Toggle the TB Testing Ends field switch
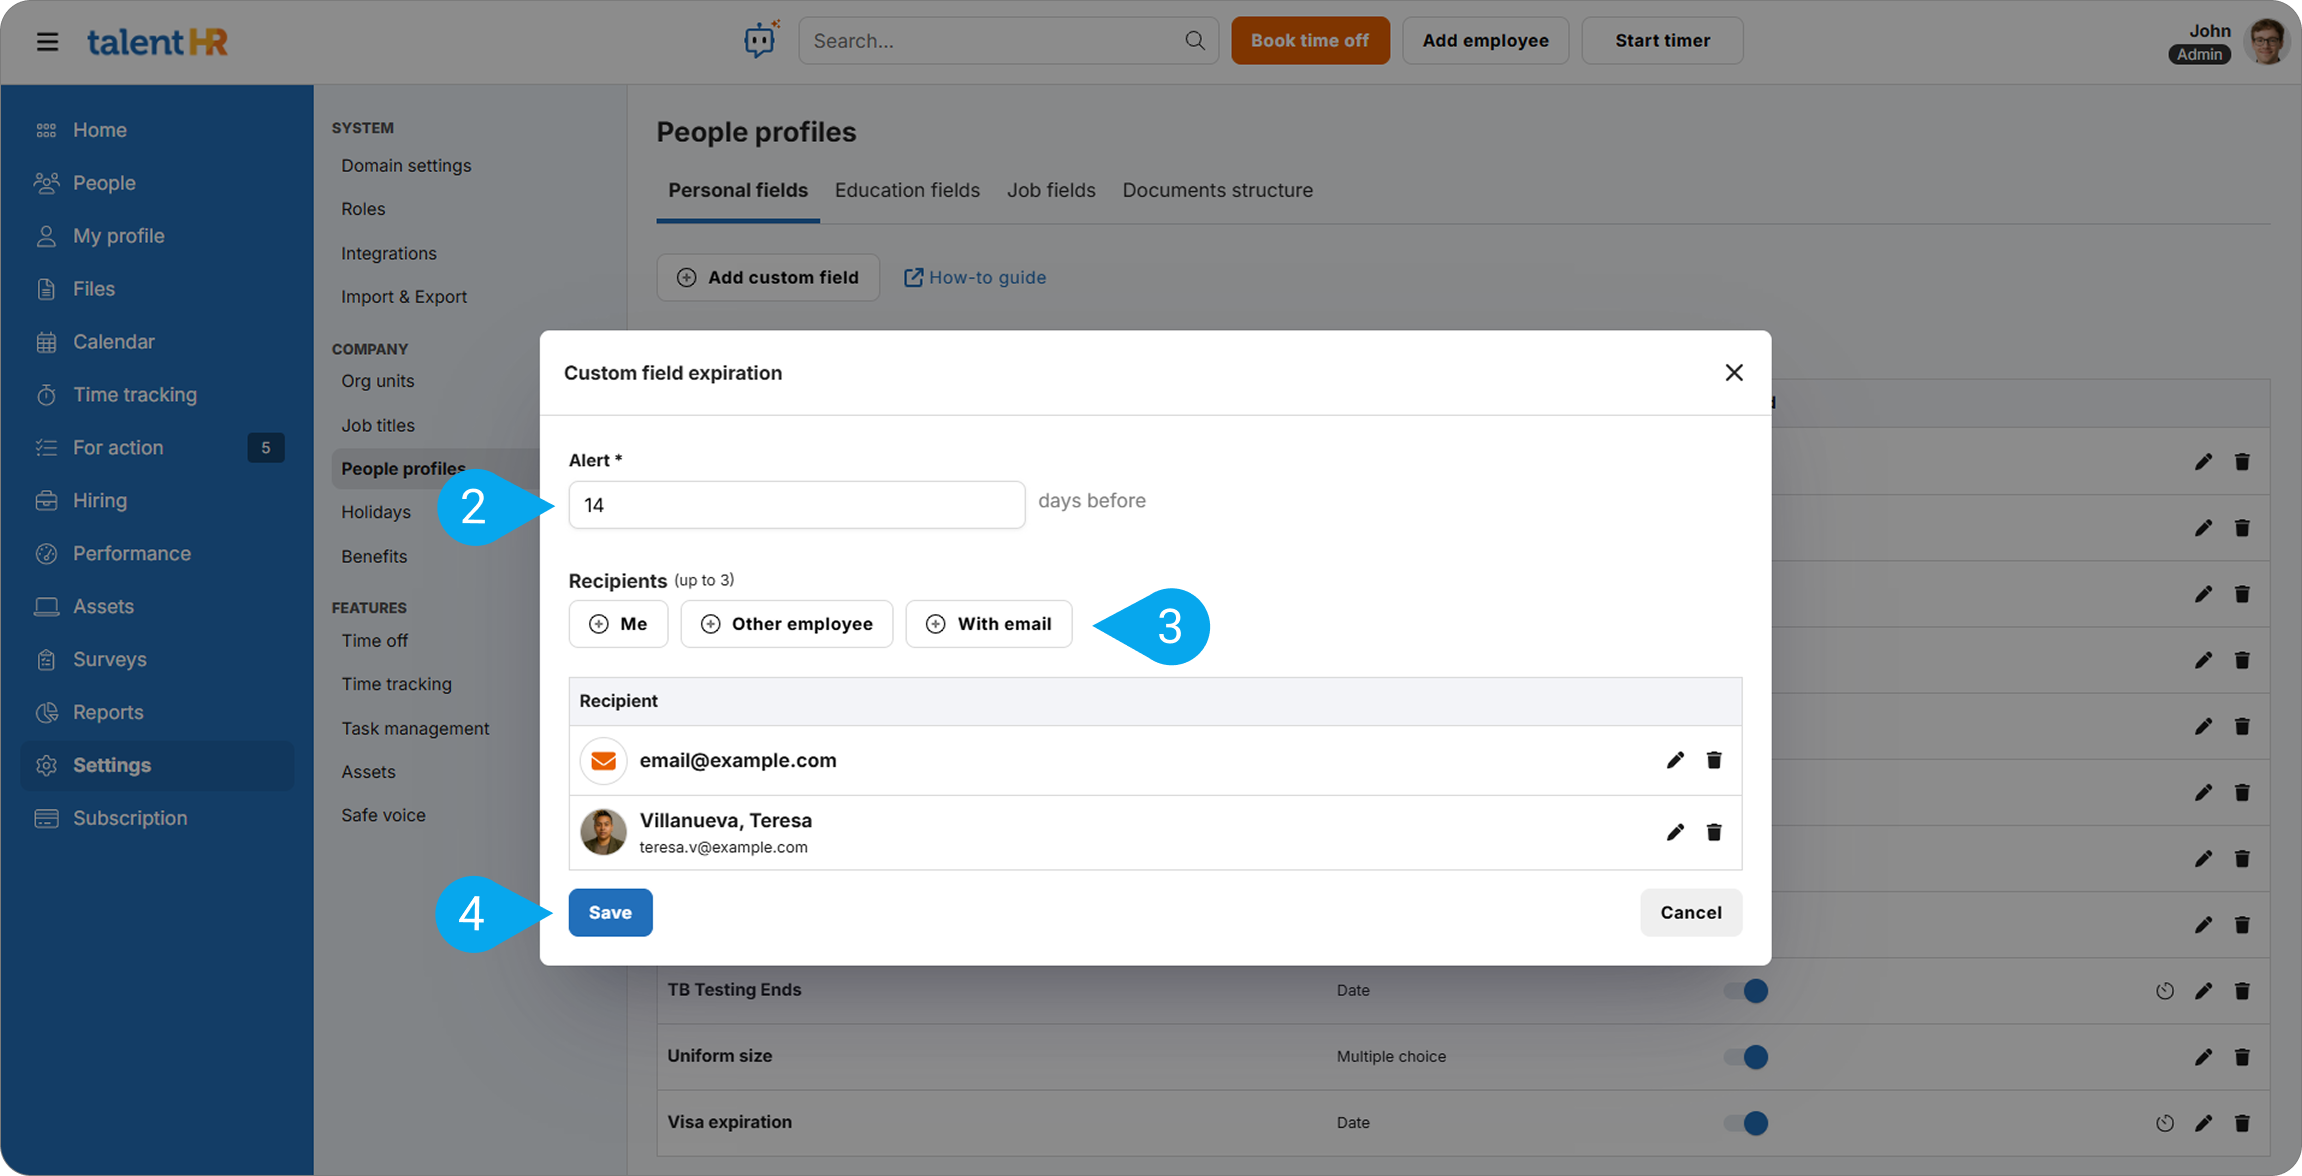The image size is (2302, 1176). click(x=1746, y=990)
